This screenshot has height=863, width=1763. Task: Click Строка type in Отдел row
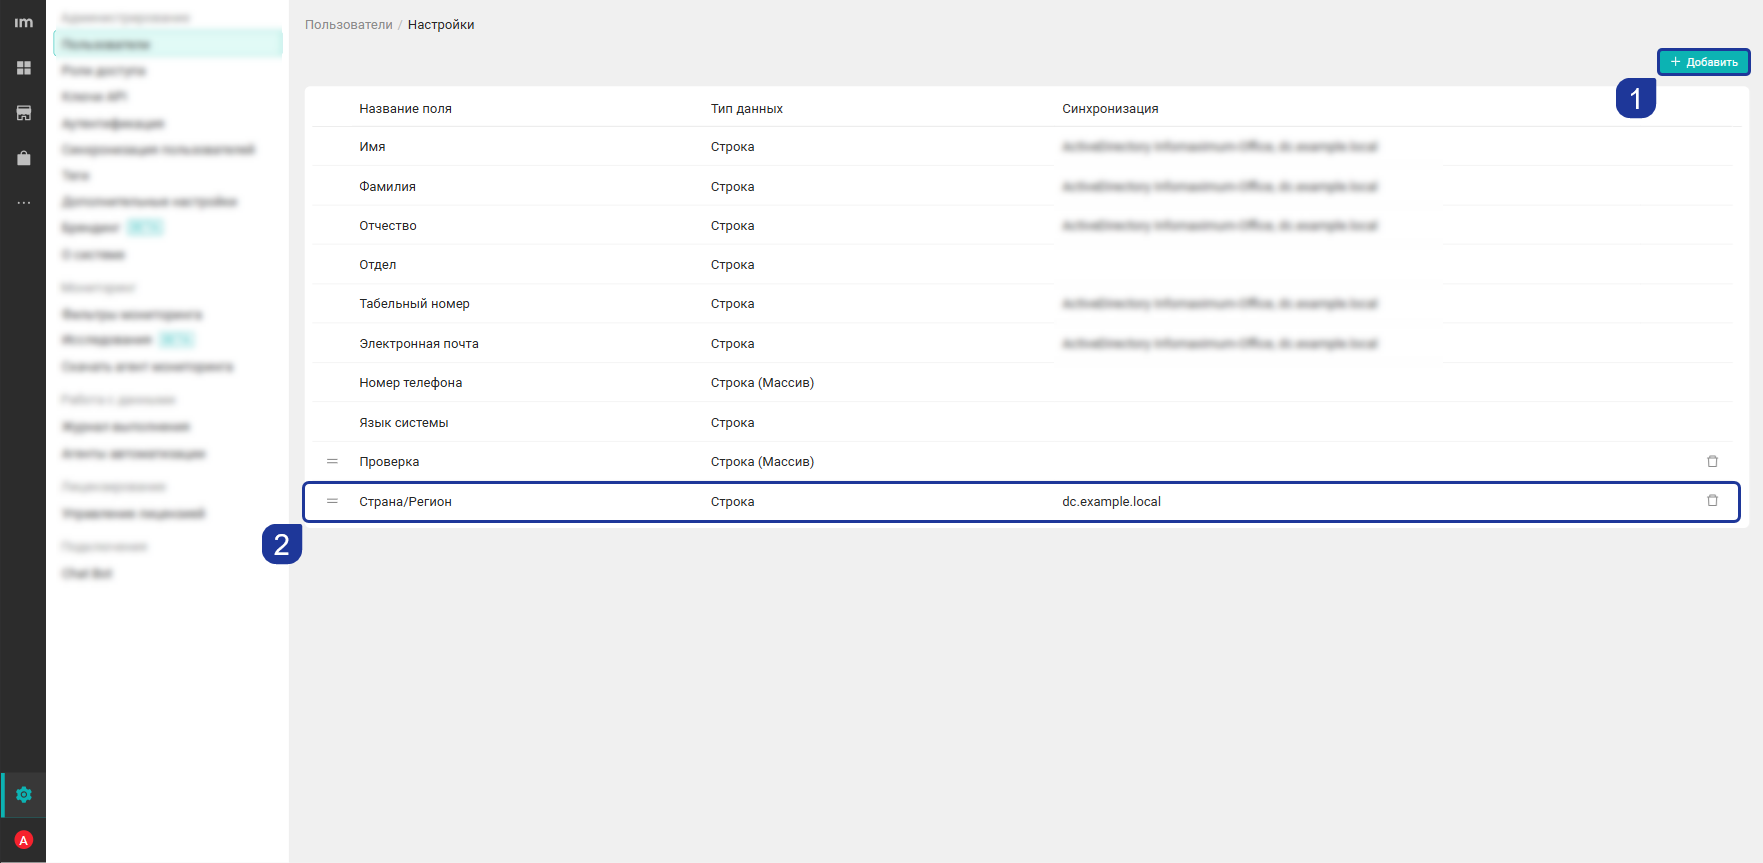(x=732, y=265)
